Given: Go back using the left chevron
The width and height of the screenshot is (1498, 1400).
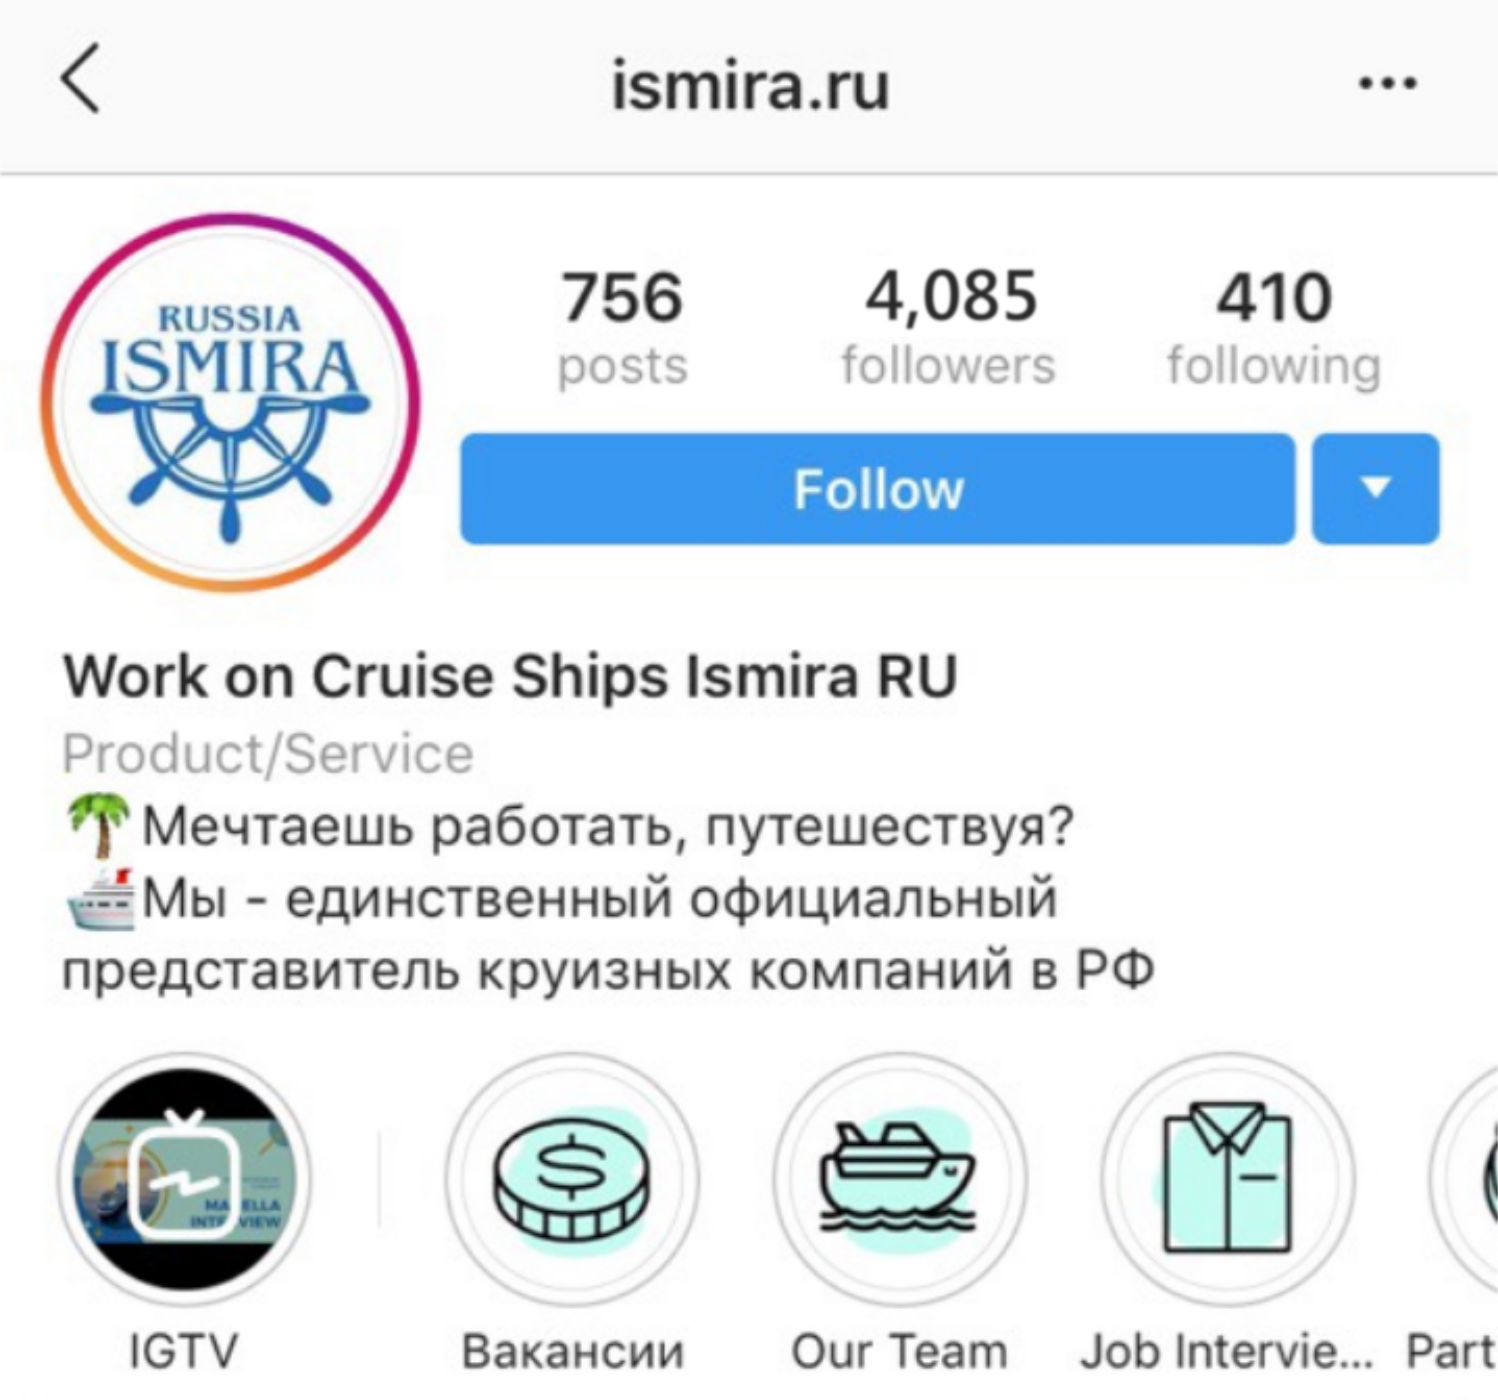Looking at the screenshot, I should coord(81,80).
